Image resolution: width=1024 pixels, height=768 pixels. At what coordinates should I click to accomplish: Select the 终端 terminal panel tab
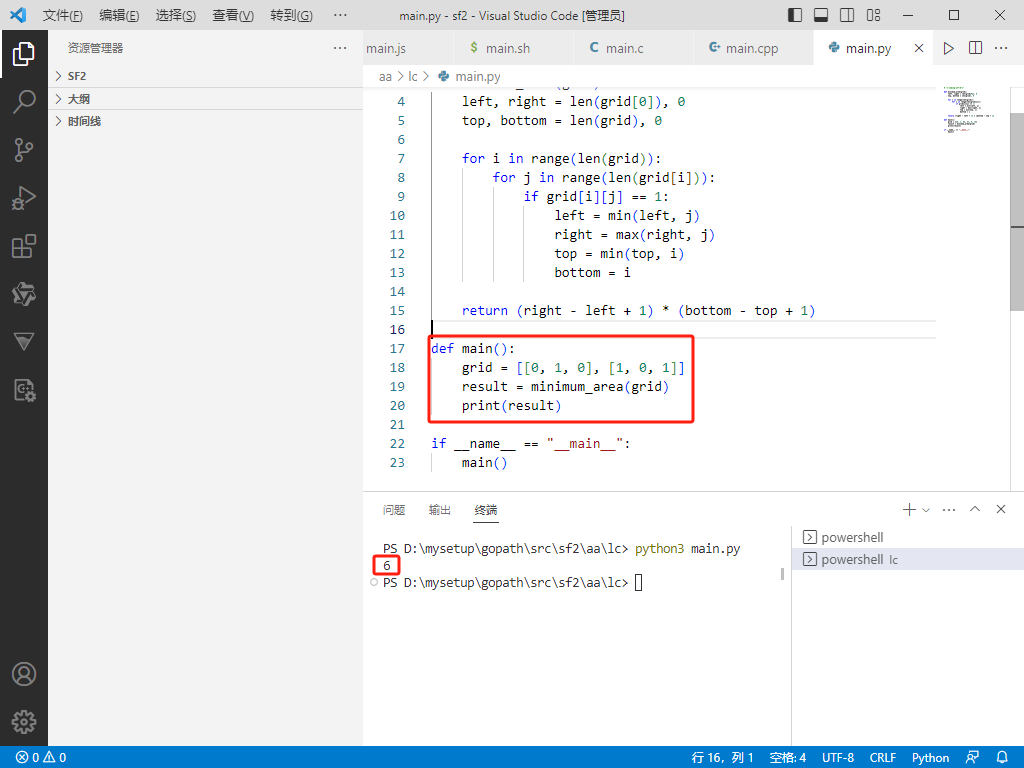tap(486, 510)
